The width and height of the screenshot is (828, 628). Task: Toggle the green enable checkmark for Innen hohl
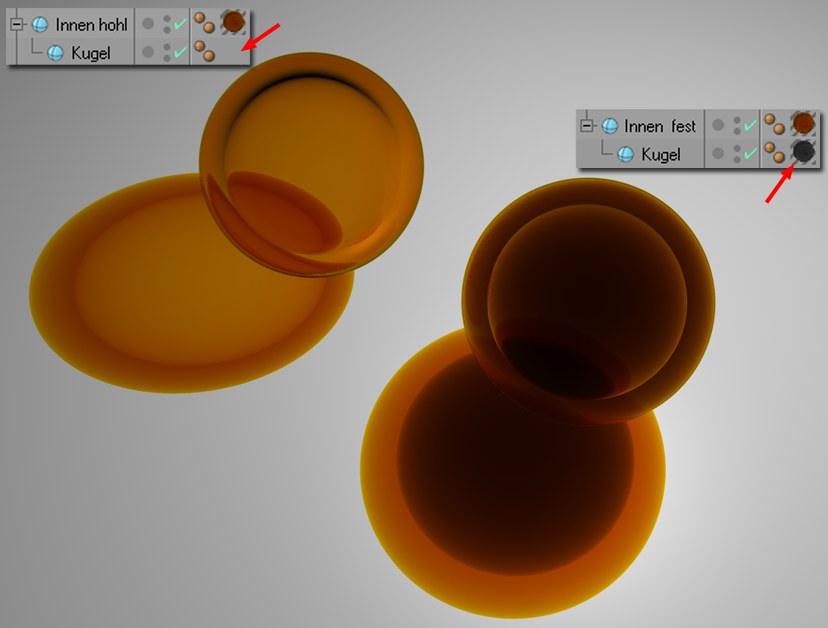pyautogui.click(x=180, y=23)
